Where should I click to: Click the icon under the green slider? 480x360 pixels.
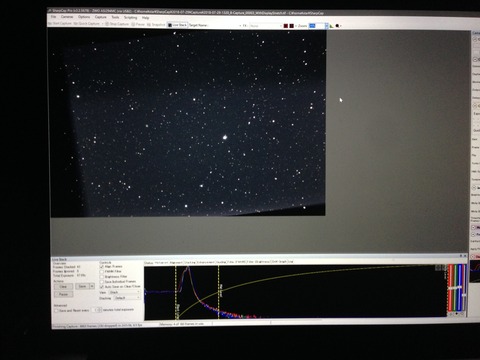coord(456,314)
